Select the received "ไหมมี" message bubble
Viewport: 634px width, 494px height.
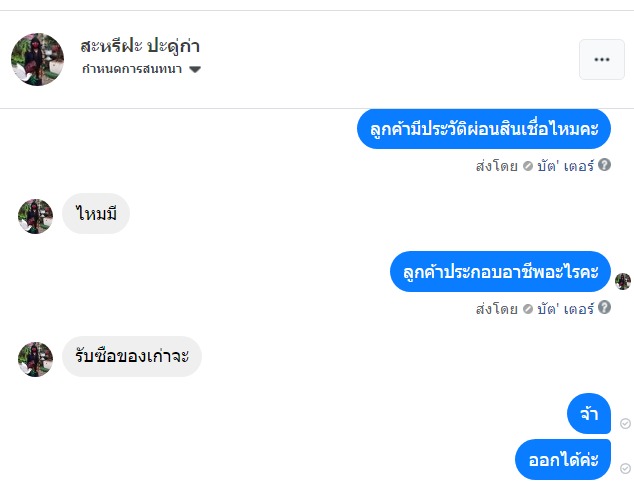tap(96, 213)
